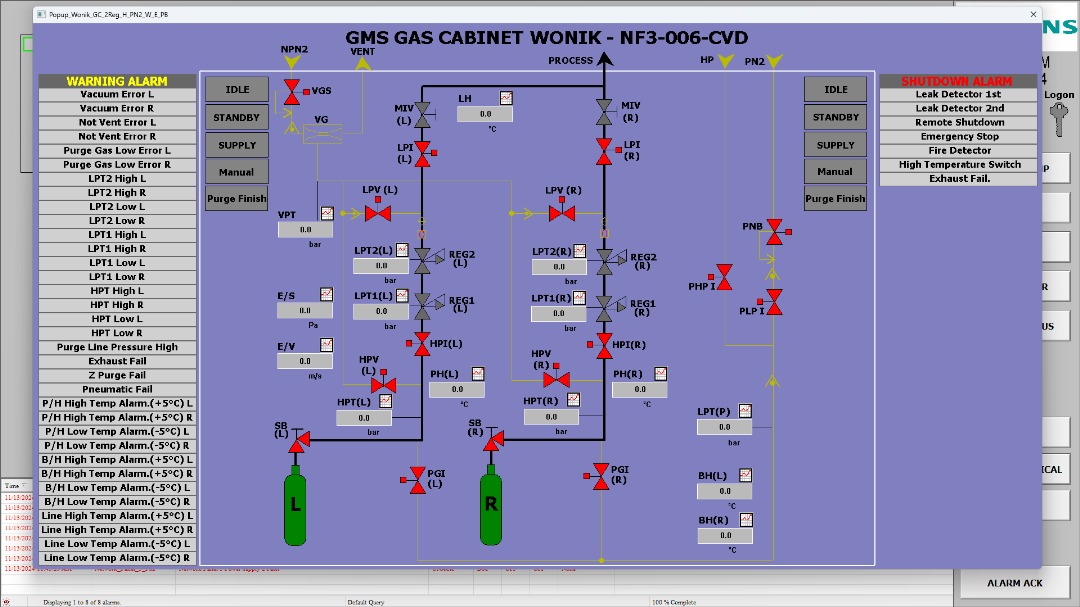Click the PLP I valve symbol
1080x607 pixels.
pos(773,302)
